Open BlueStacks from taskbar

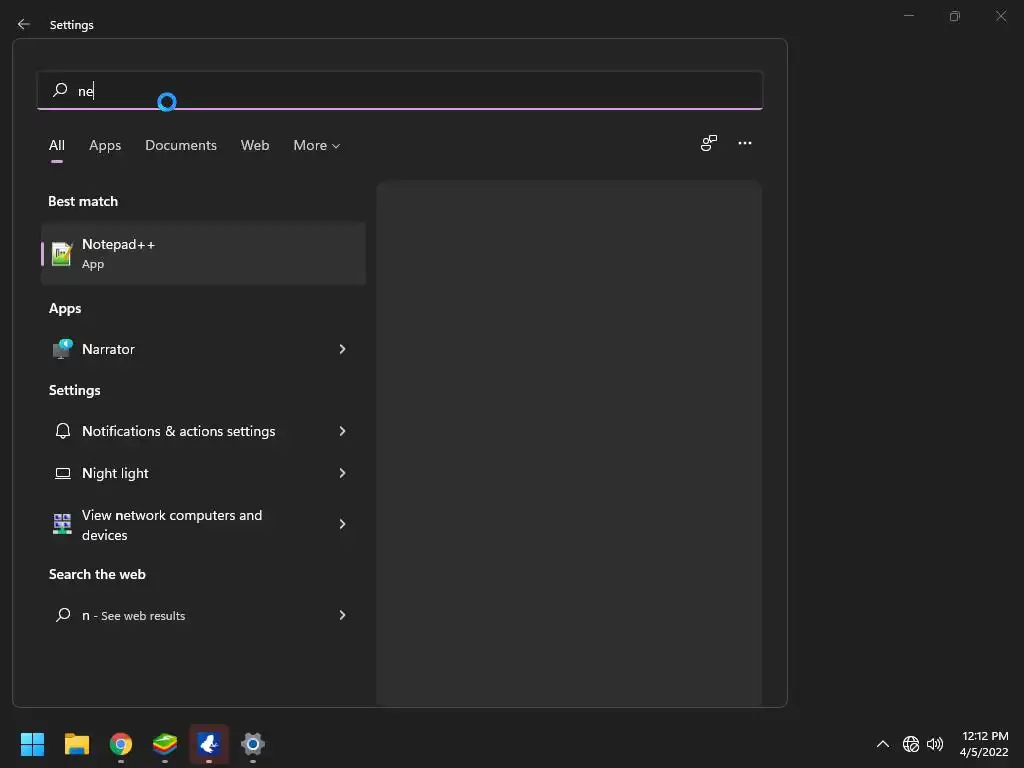[165, 744]
